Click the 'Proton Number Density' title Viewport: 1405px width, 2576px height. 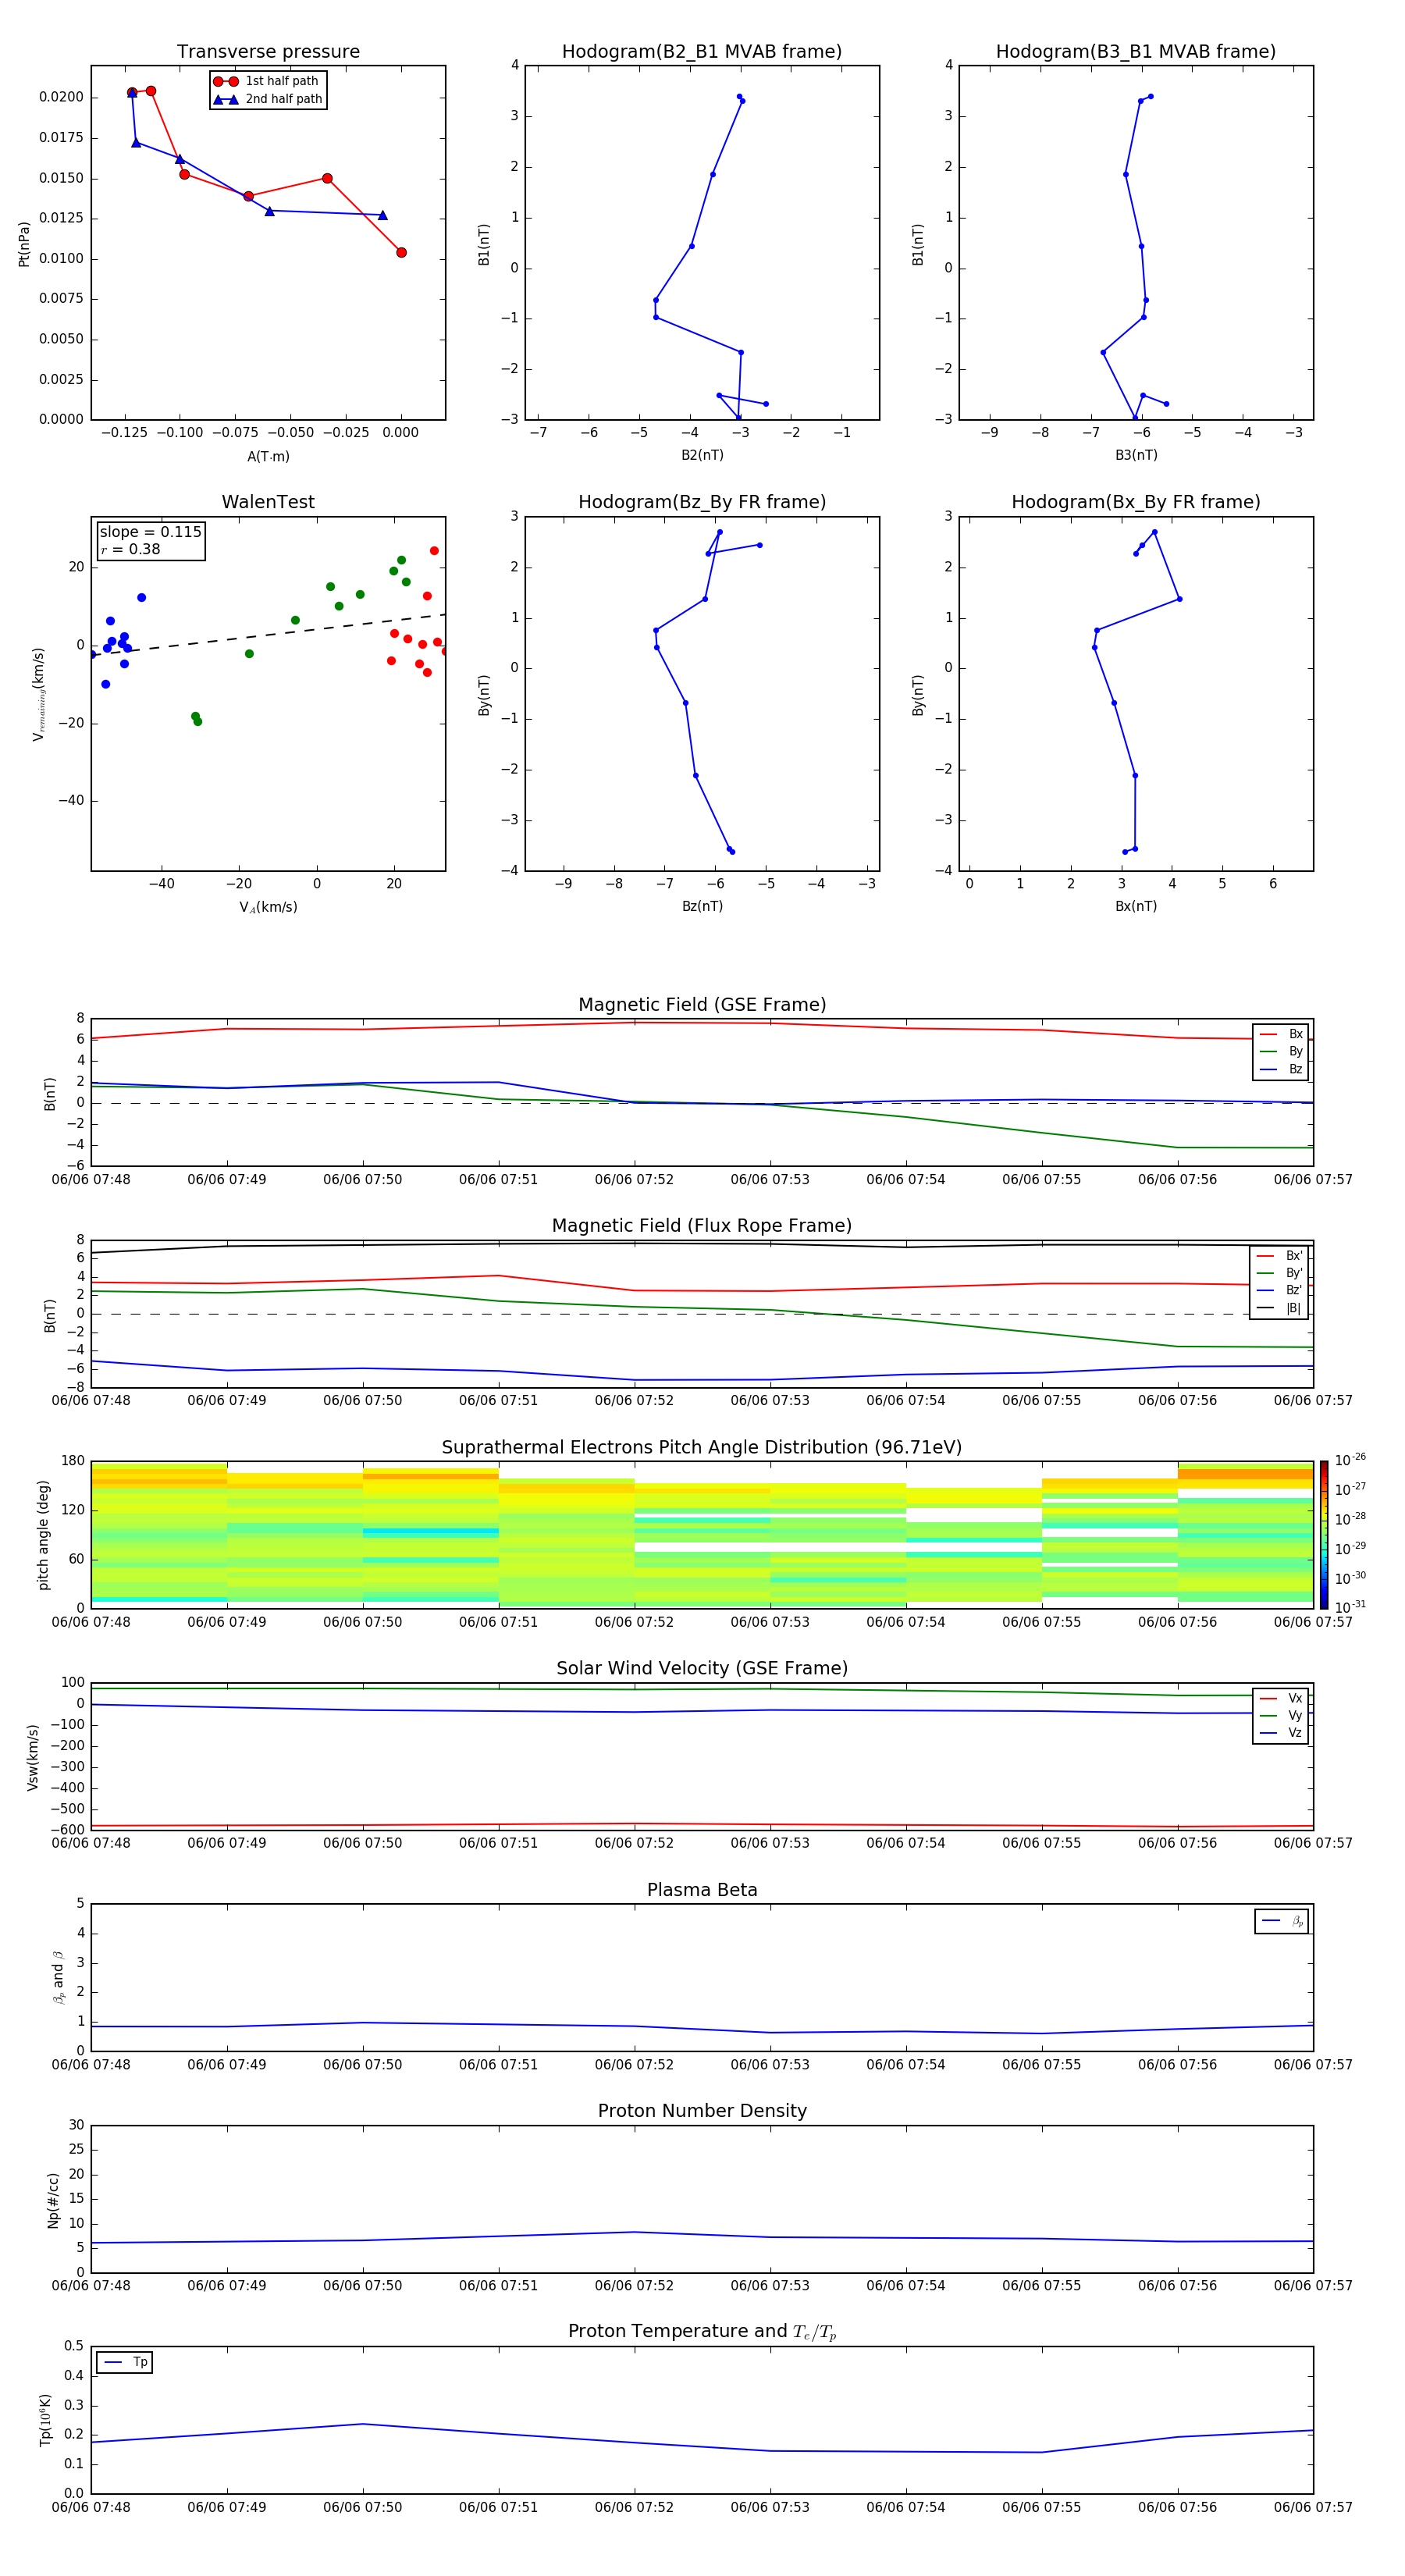pos(702,2111)
